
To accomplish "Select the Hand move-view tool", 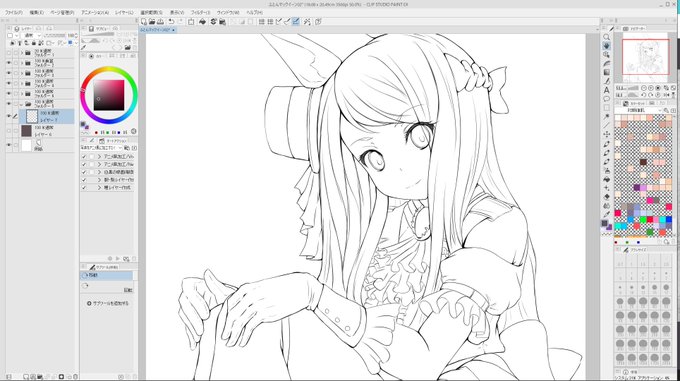I will click(x=607, y=46).
